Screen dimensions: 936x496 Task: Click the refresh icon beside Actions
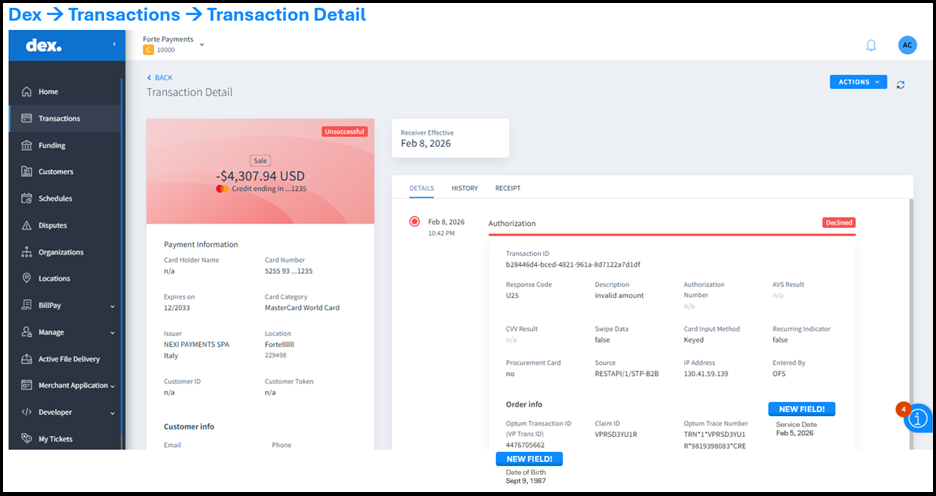(901, 84)
